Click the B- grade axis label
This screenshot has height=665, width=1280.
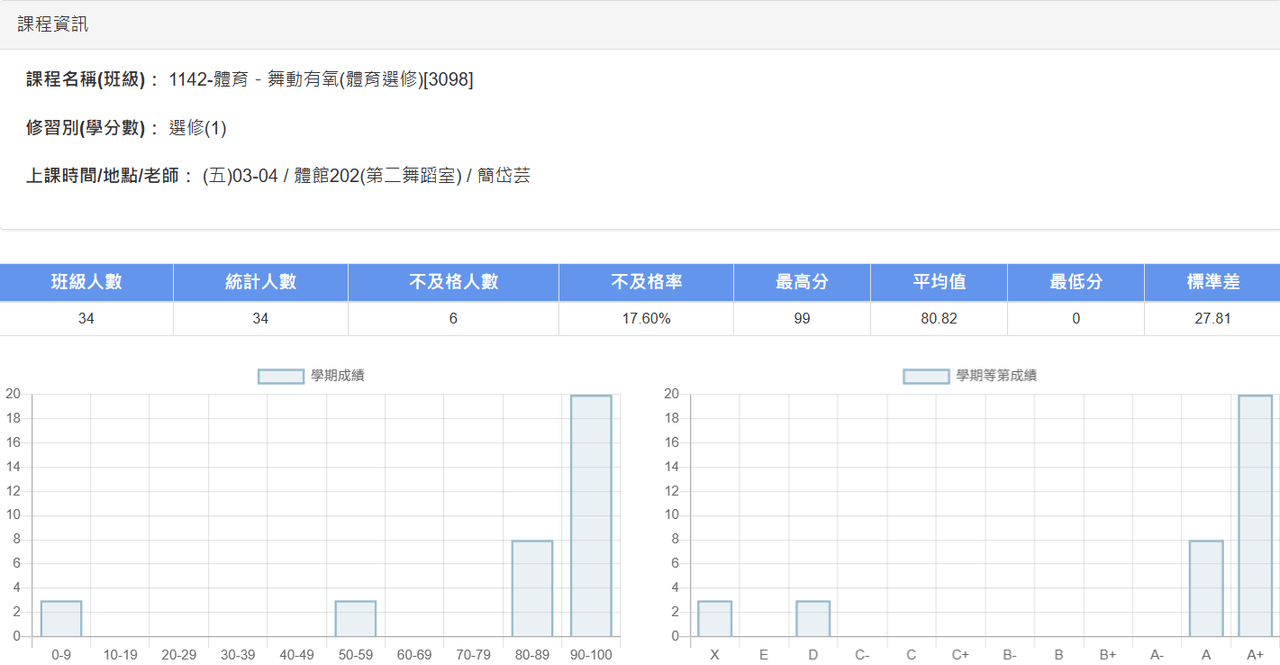(x=1009, y=655)
